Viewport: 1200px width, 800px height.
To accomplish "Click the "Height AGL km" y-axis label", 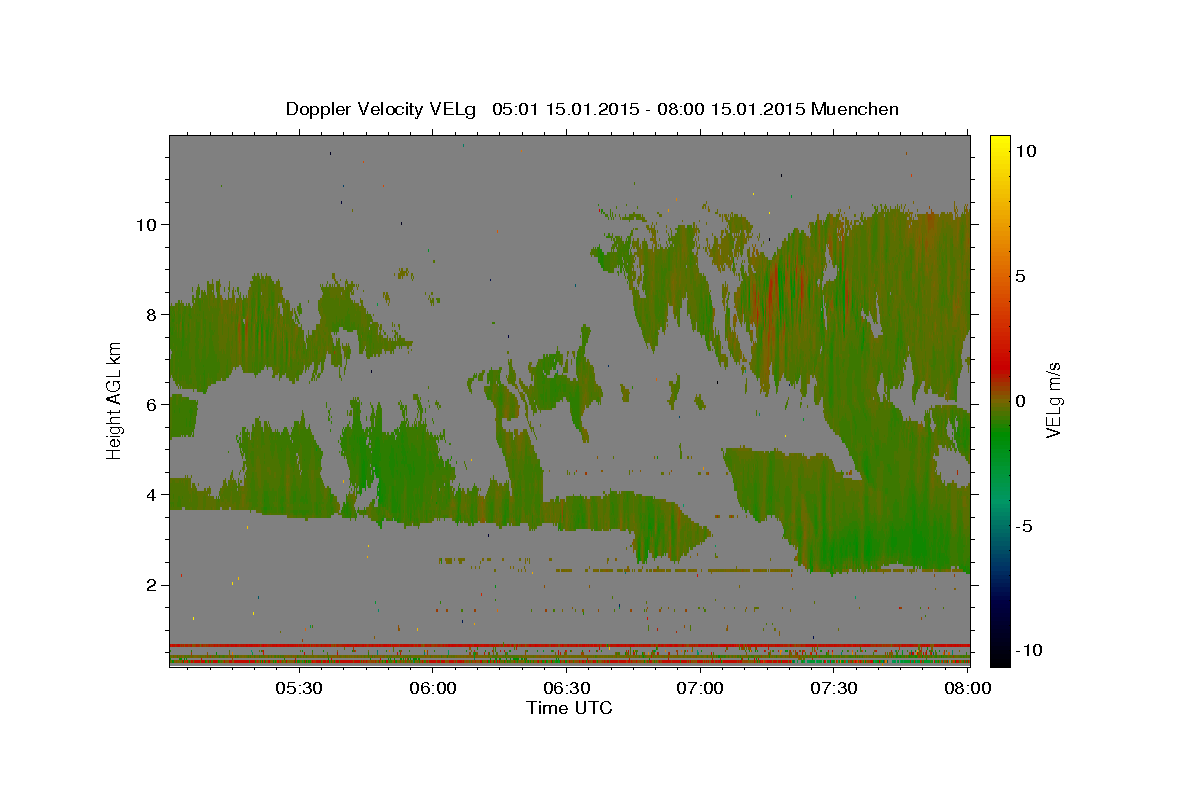I will (115, 400).
